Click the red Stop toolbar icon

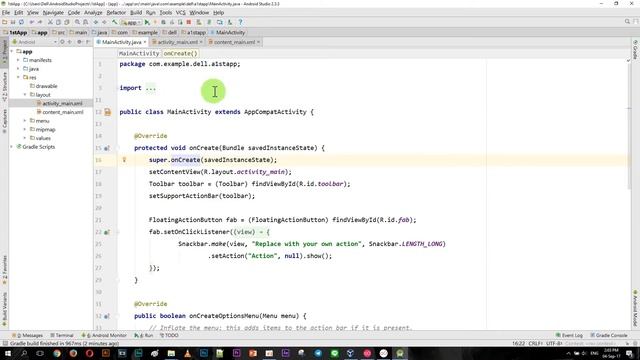click(x=189, y=22)
